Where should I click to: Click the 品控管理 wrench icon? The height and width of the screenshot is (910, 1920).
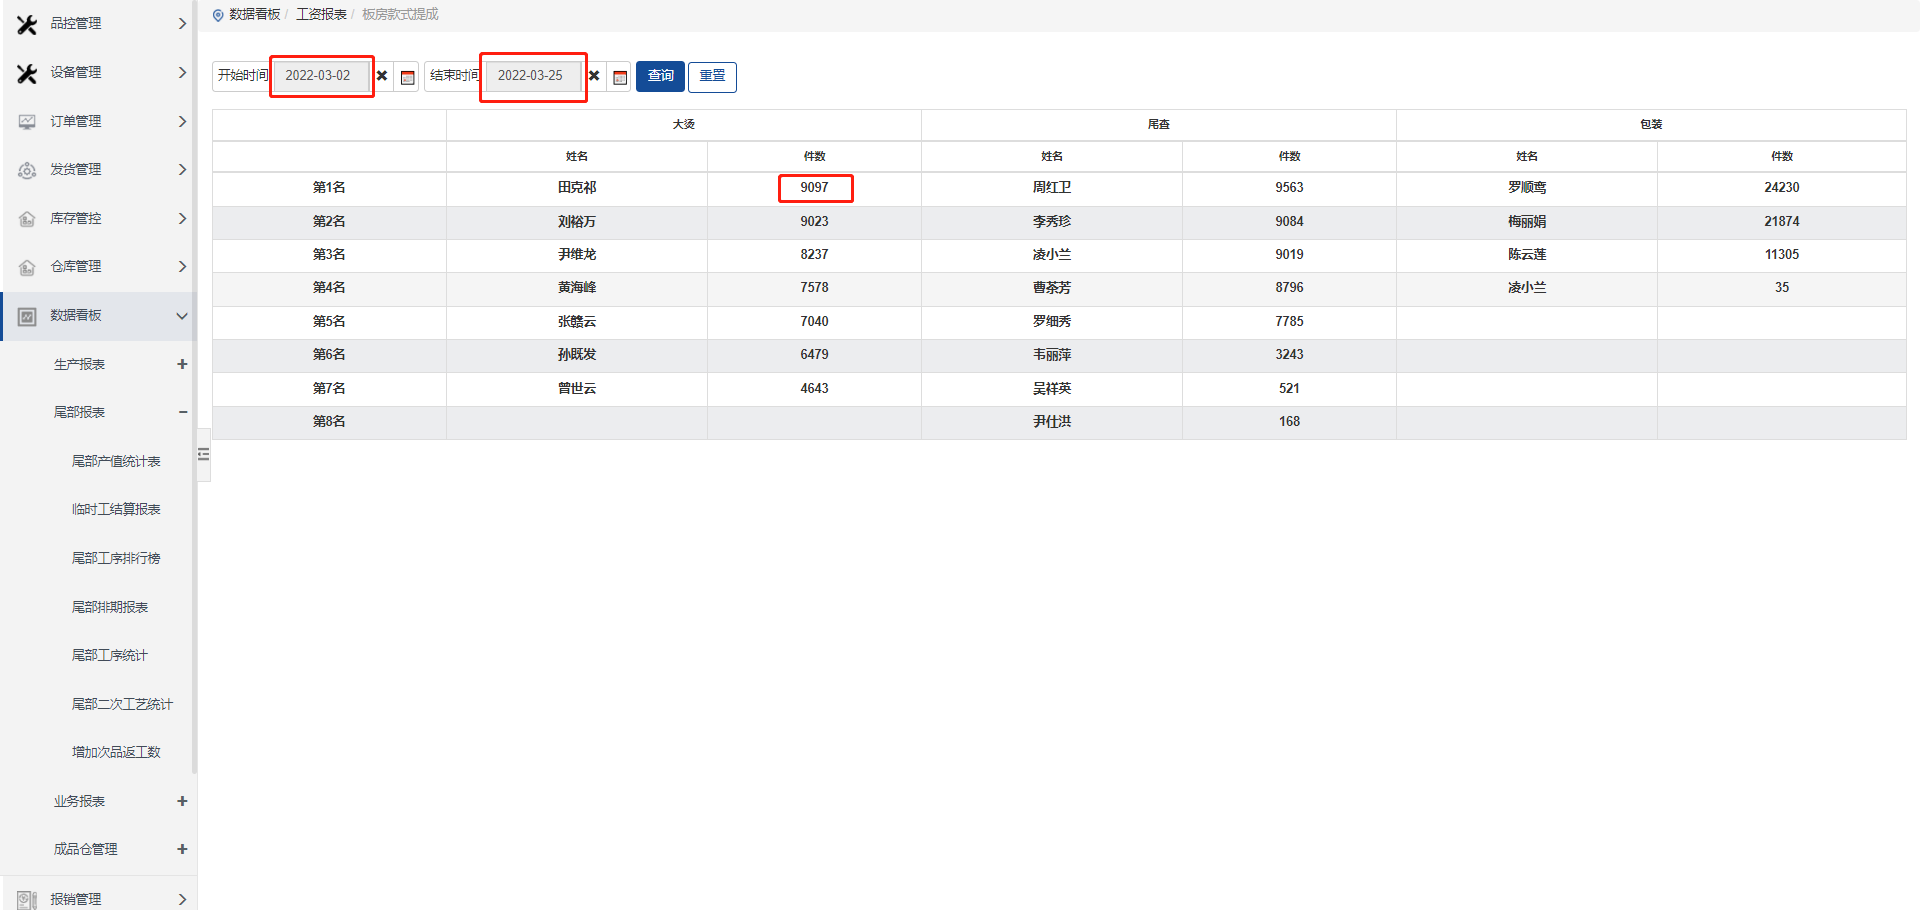click(27, 24)
